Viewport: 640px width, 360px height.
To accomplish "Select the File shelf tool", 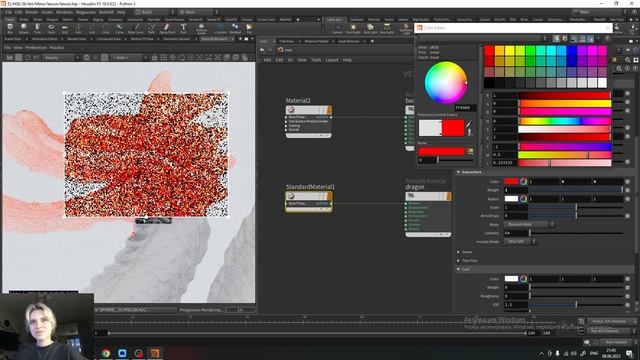I will click(249, 28).
